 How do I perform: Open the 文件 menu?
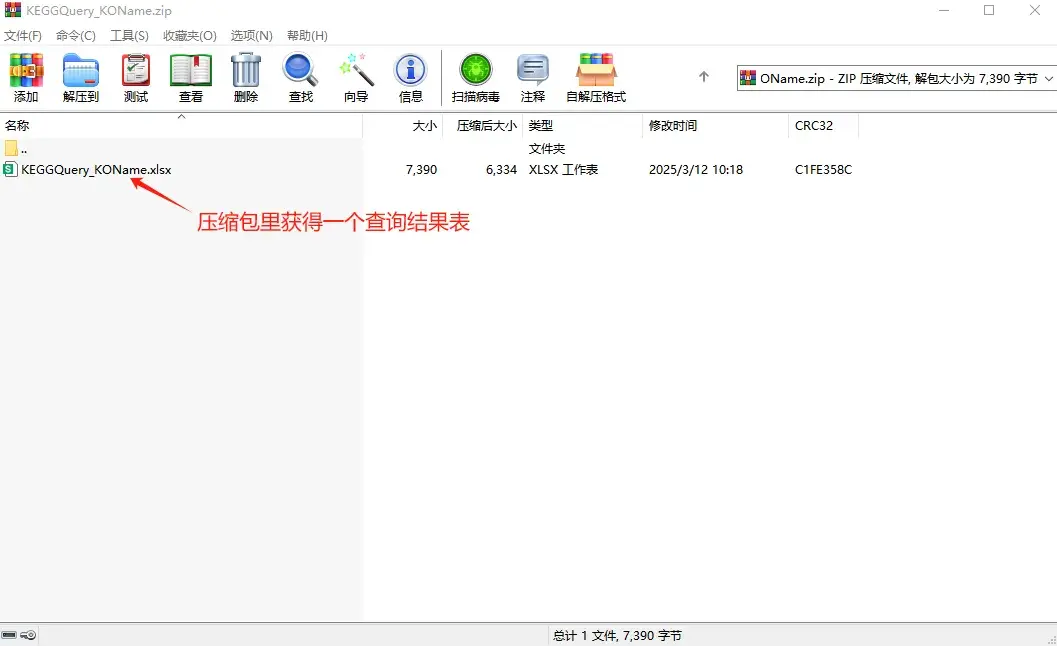point(25,35)
